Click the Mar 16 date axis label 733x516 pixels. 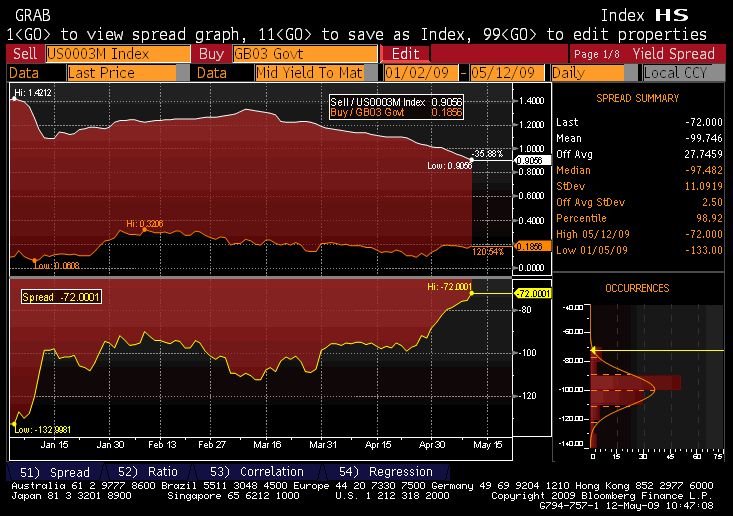point(267,444)
